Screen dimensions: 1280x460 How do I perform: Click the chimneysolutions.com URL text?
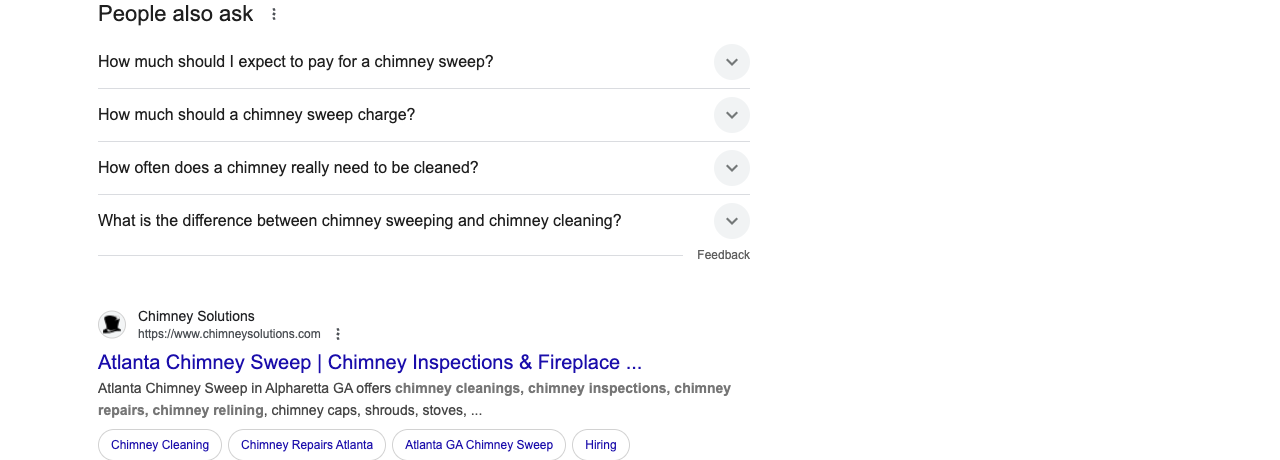click(229, 334)
